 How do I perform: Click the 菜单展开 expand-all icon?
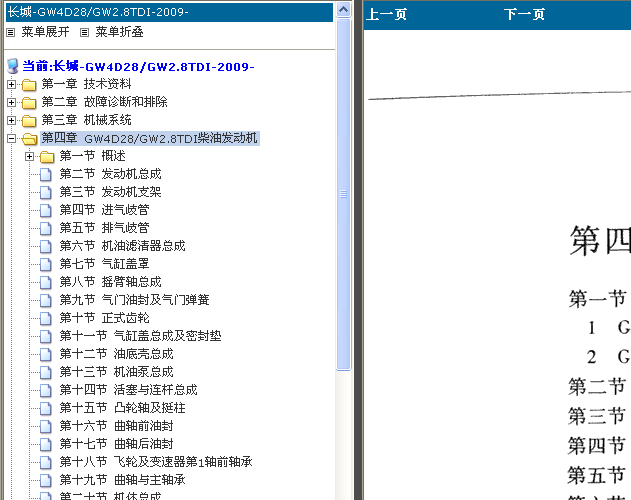[x=11, y=32]
